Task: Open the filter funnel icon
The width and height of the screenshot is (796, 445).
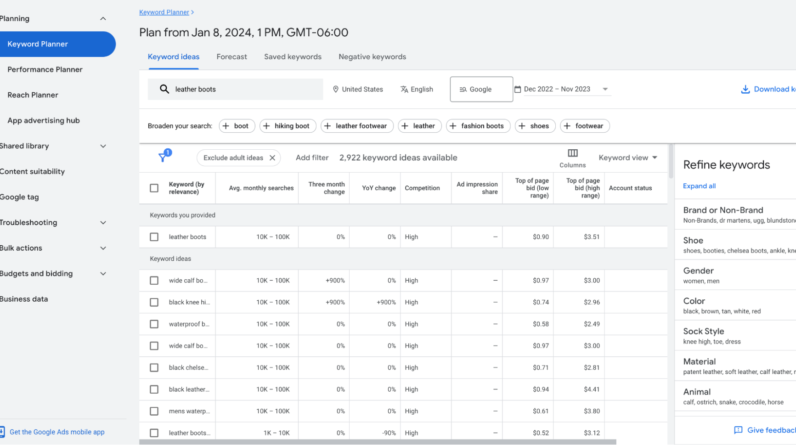Action: 163,157
